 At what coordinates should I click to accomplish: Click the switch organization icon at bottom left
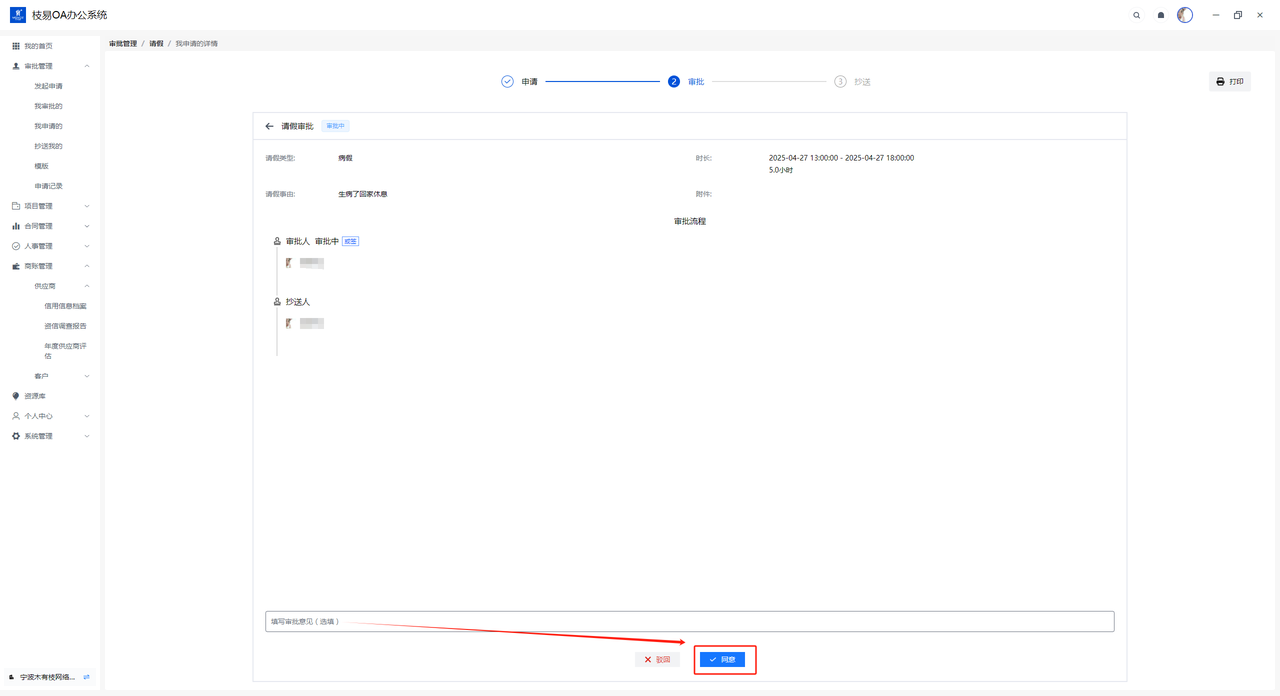[87, 677]
